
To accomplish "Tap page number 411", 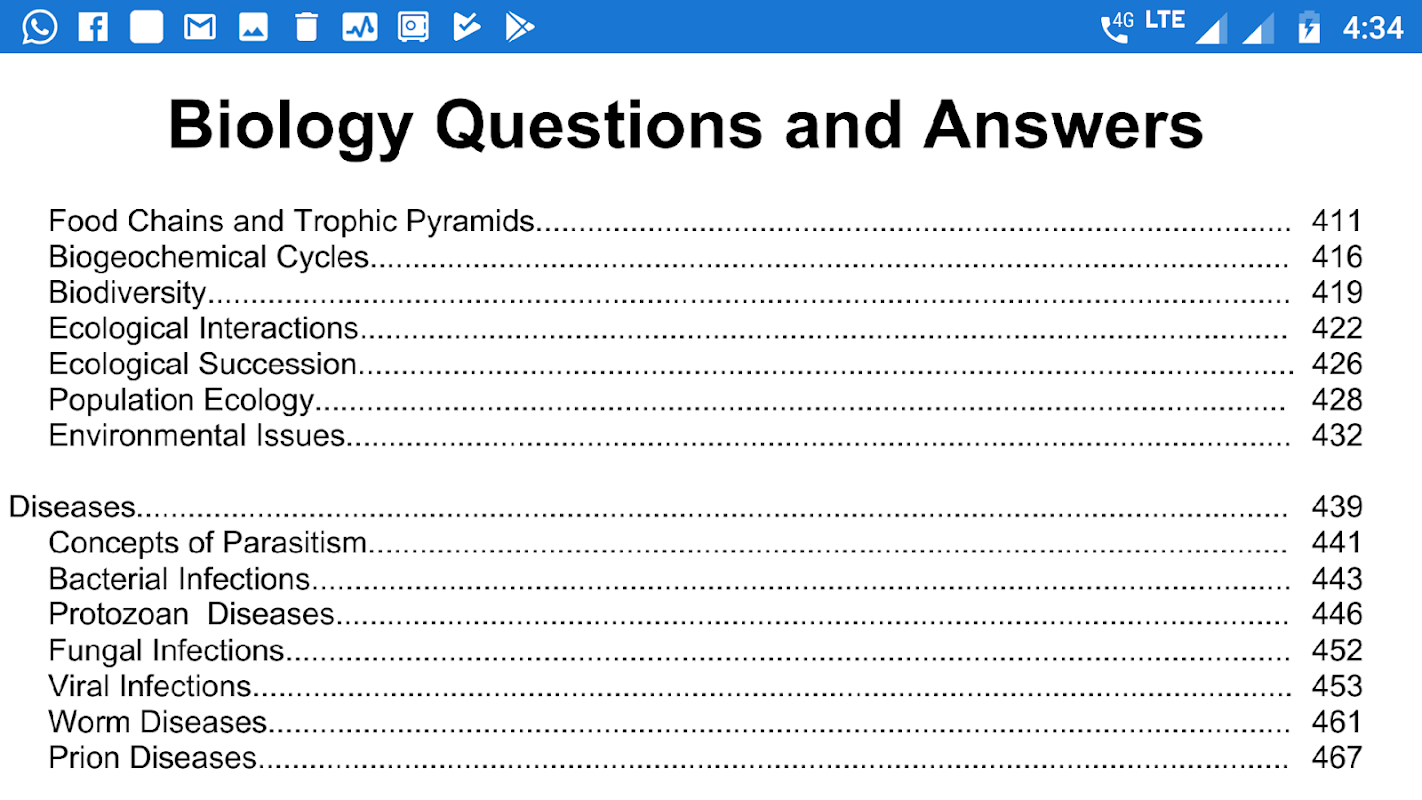I will 1337,221.
